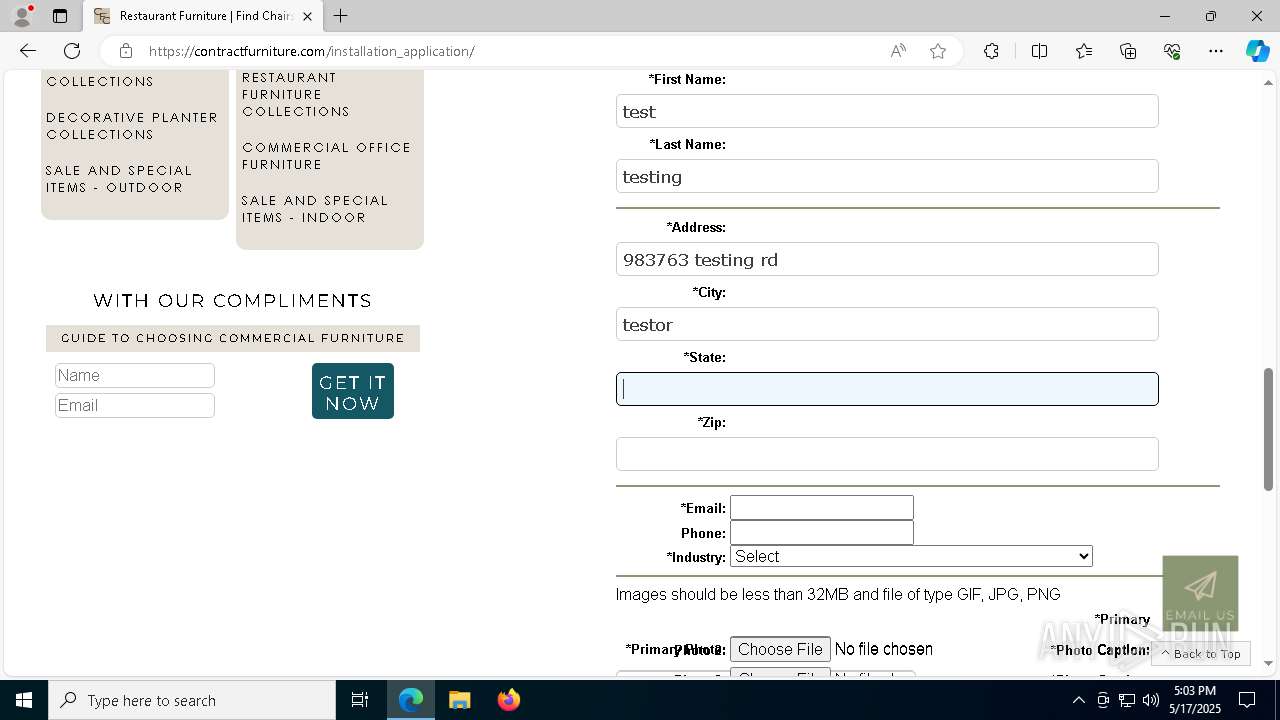This screenshot has width=1280, height=720.
Task: Click Choose File for Primary Photo
Action: (x=780, y=649)
